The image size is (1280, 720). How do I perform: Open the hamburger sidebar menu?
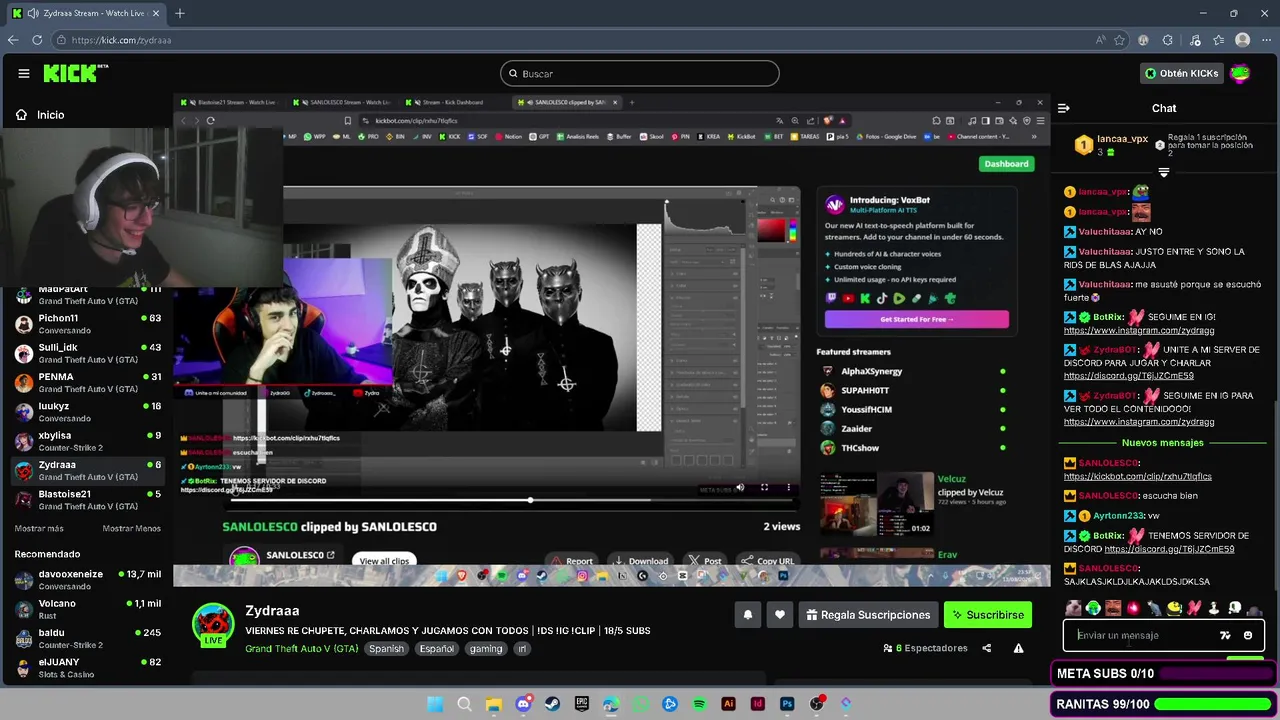23,73
